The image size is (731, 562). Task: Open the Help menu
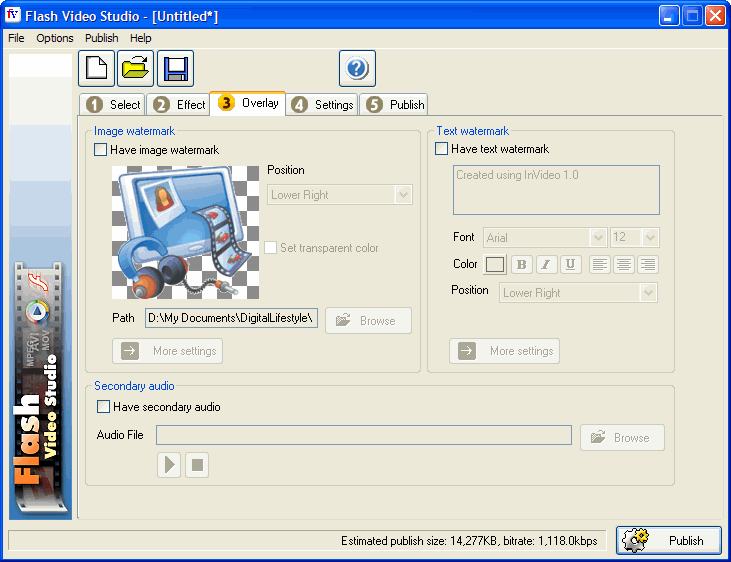click(x=140, y=38)
